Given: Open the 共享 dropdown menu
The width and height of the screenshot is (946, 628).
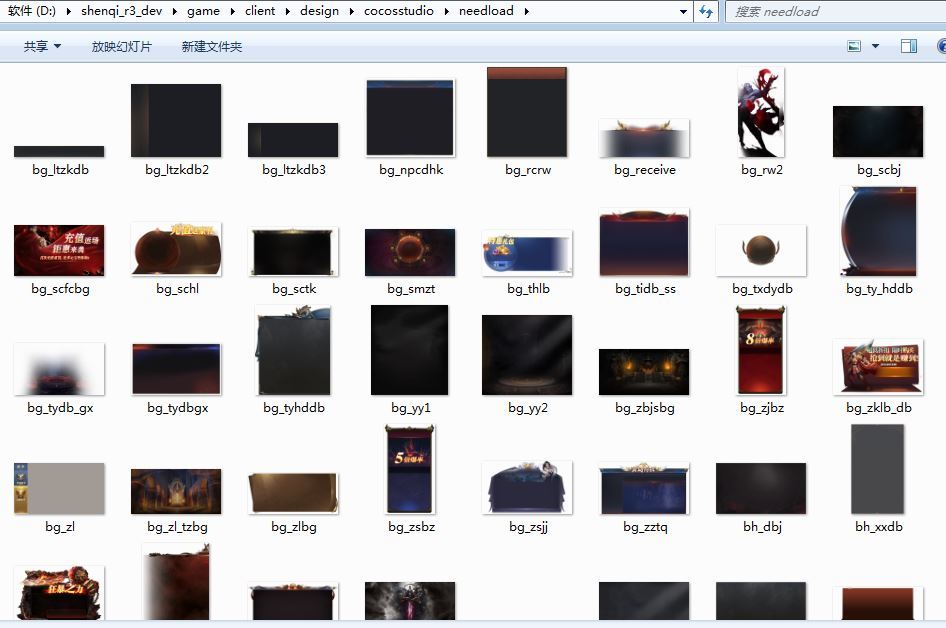Looking at the screenshot, I should pos(42,46).
